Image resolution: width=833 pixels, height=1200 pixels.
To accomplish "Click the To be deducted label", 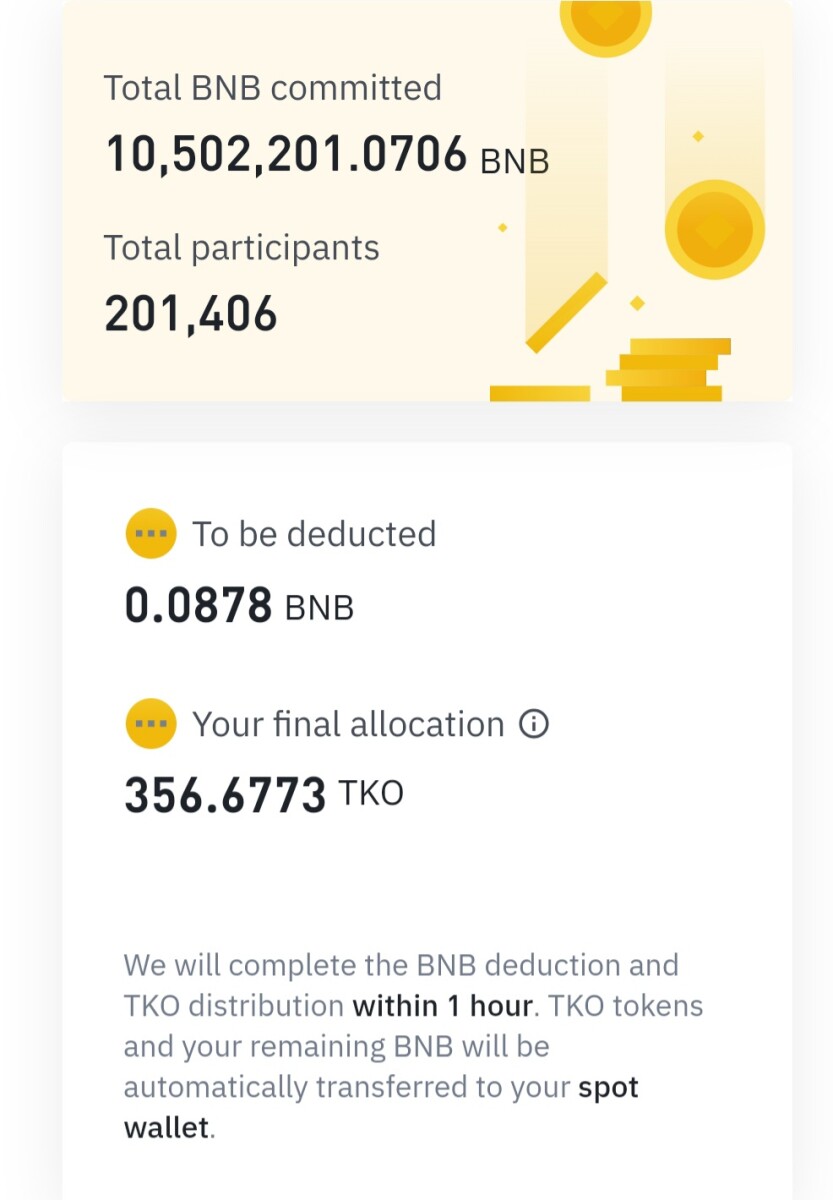I will click(314, 534).
